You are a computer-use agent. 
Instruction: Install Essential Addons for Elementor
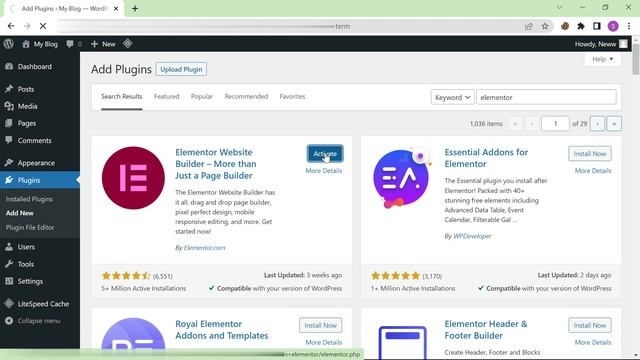click(x=590, y=154)
